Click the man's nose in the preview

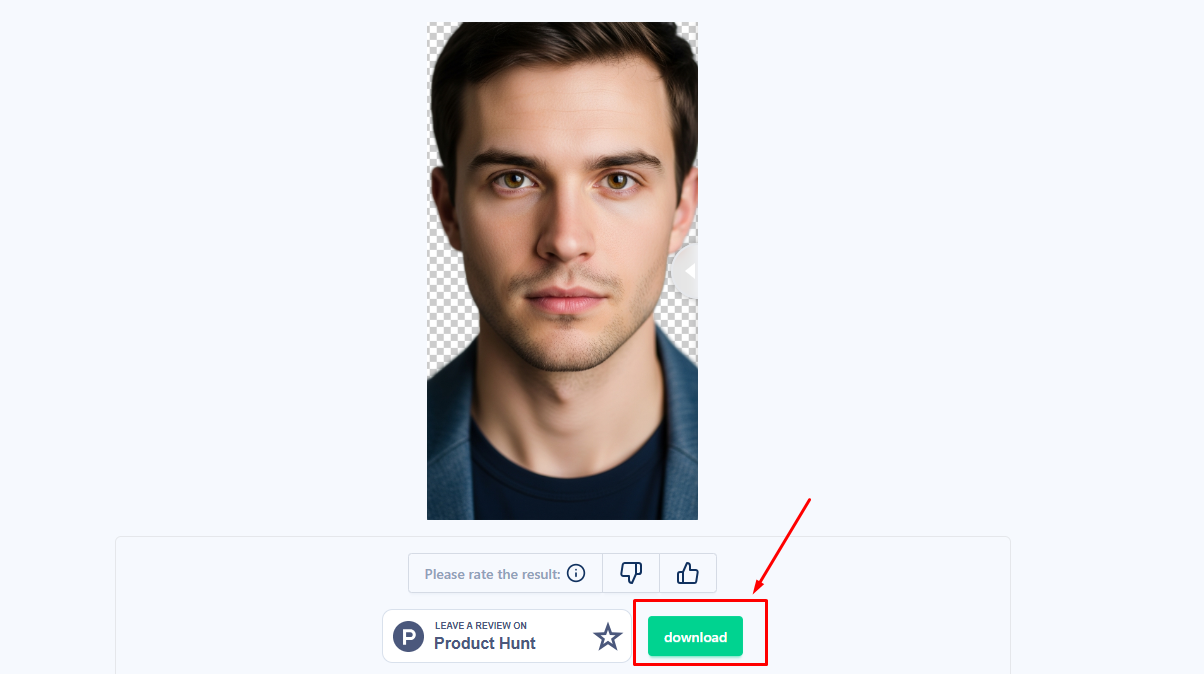pyautogui.click(x=566, y=235)
